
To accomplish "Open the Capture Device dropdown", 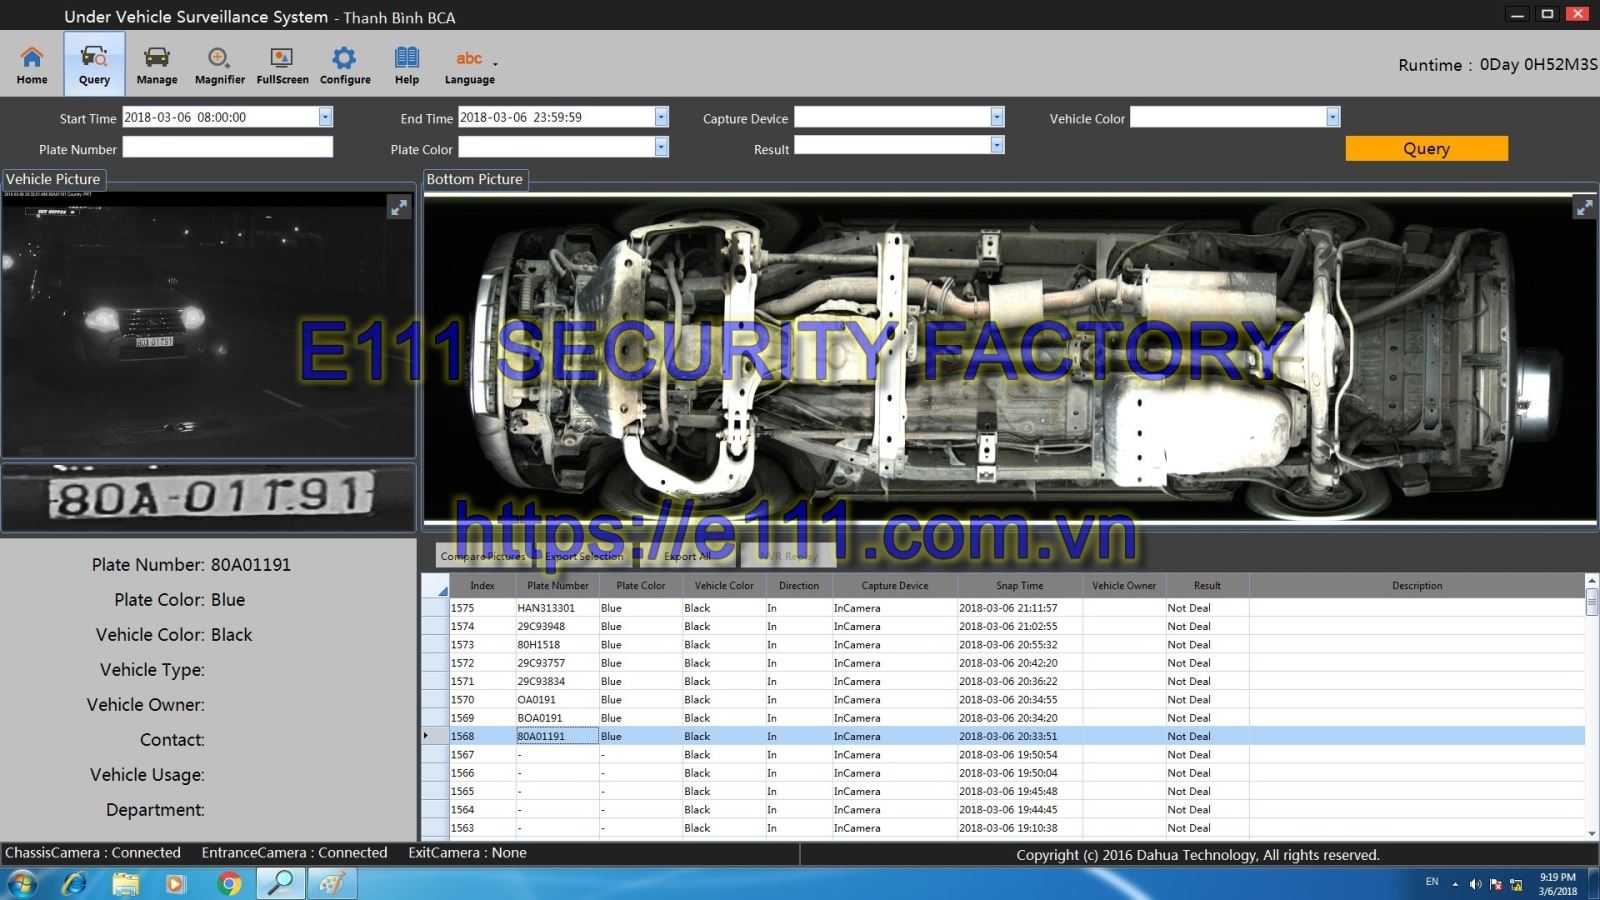I will coord(997,117).
